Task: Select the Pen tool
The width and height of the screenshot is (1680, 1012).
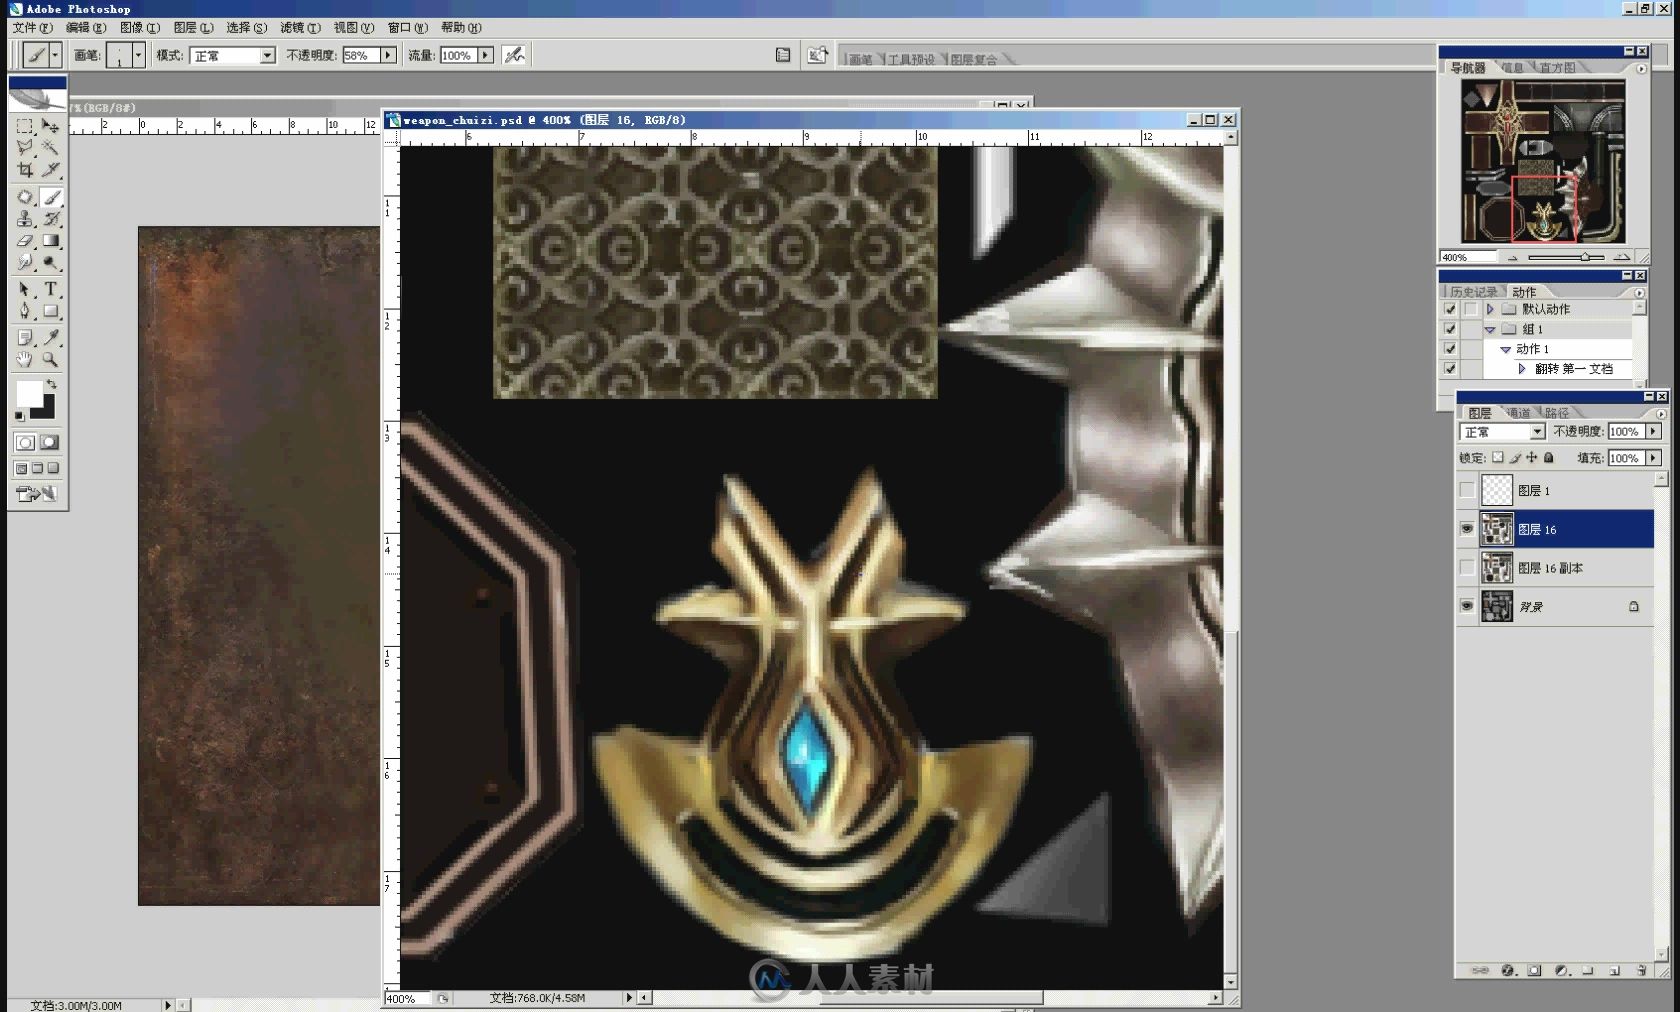Action: click(25, 311)
